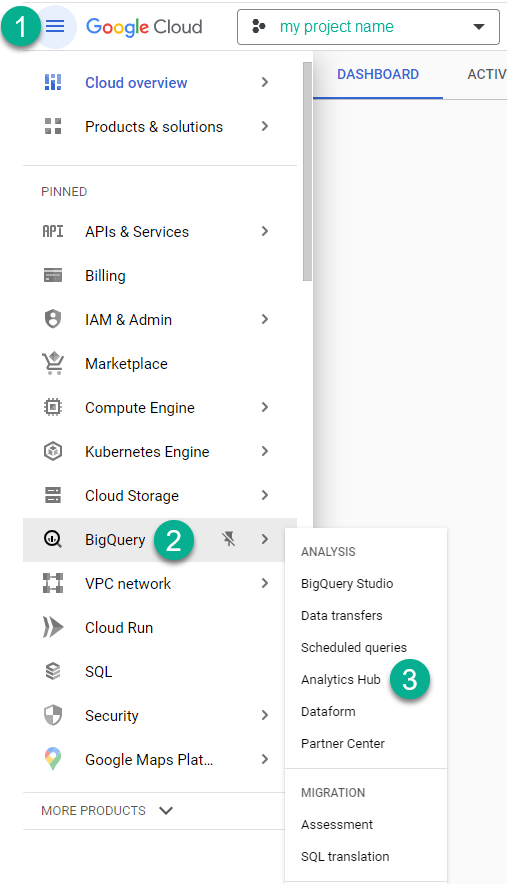The image size is (507, 884).
Task: Expand the VPC network submenu chevron
Action: (x=264, y=583)
